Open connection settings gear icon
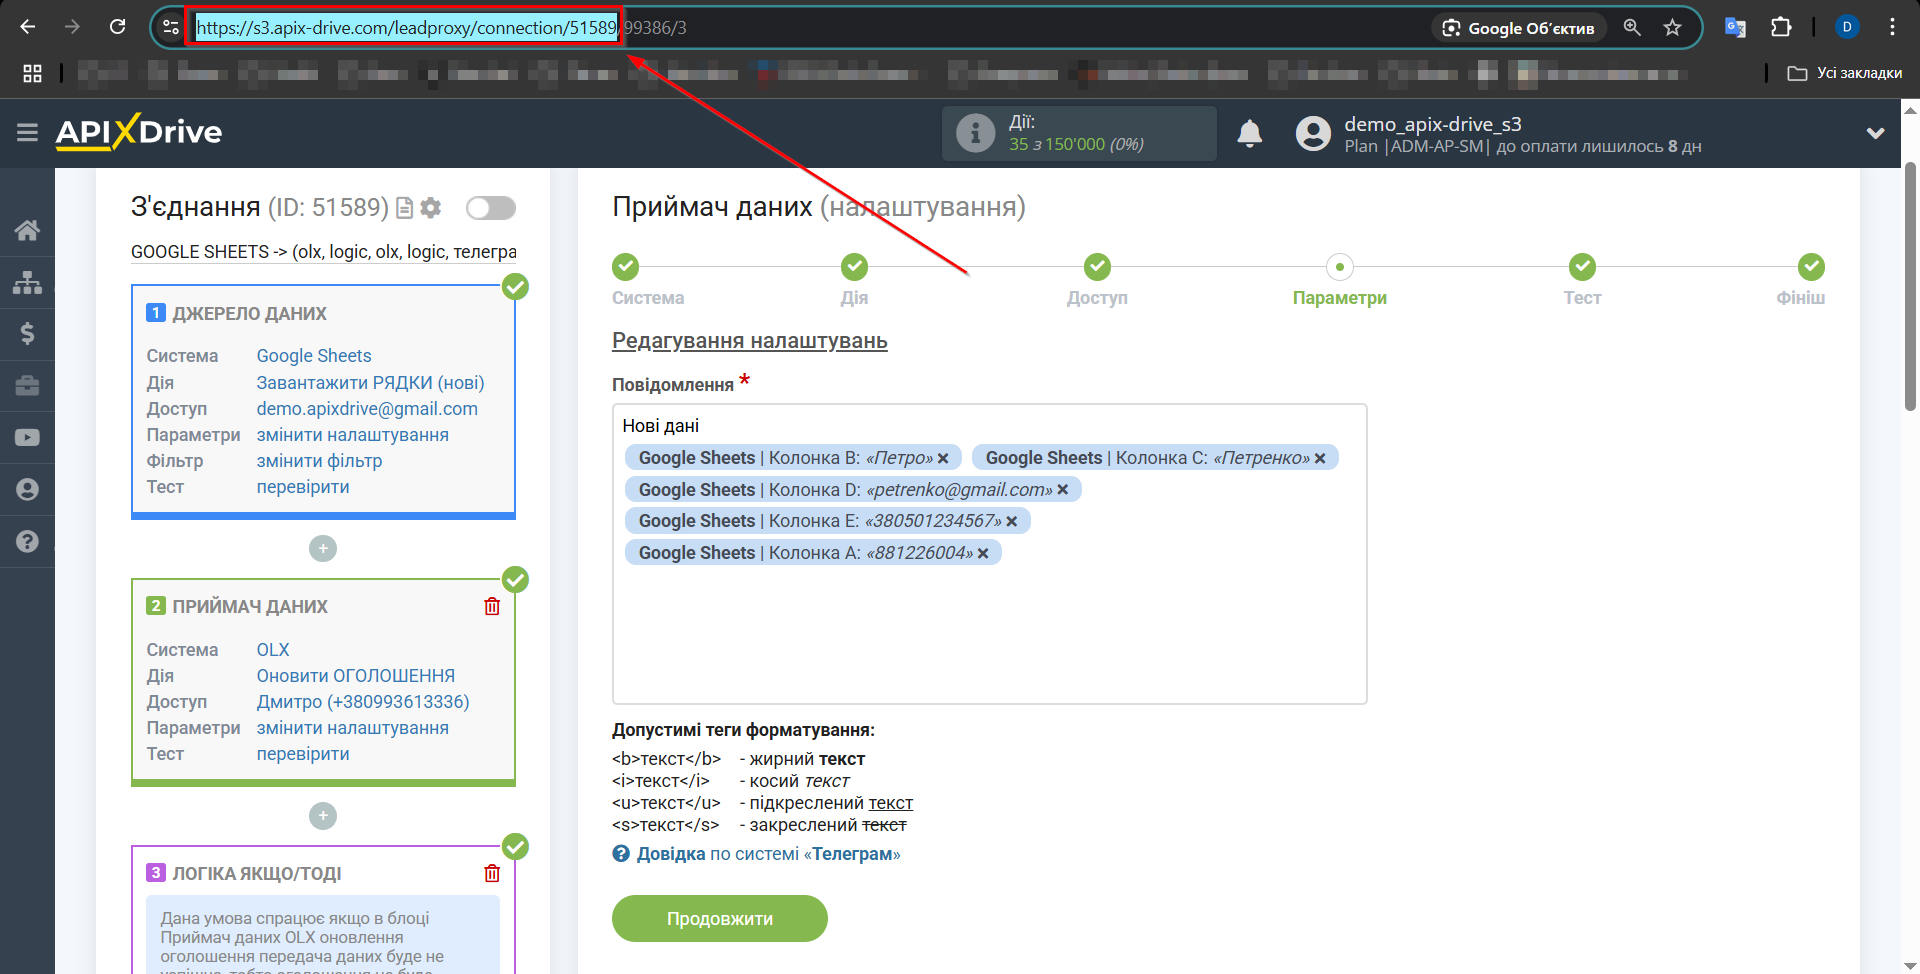The width and height of the screenshot is (1920, 974). pyautogui.click(x=431, y=208)
